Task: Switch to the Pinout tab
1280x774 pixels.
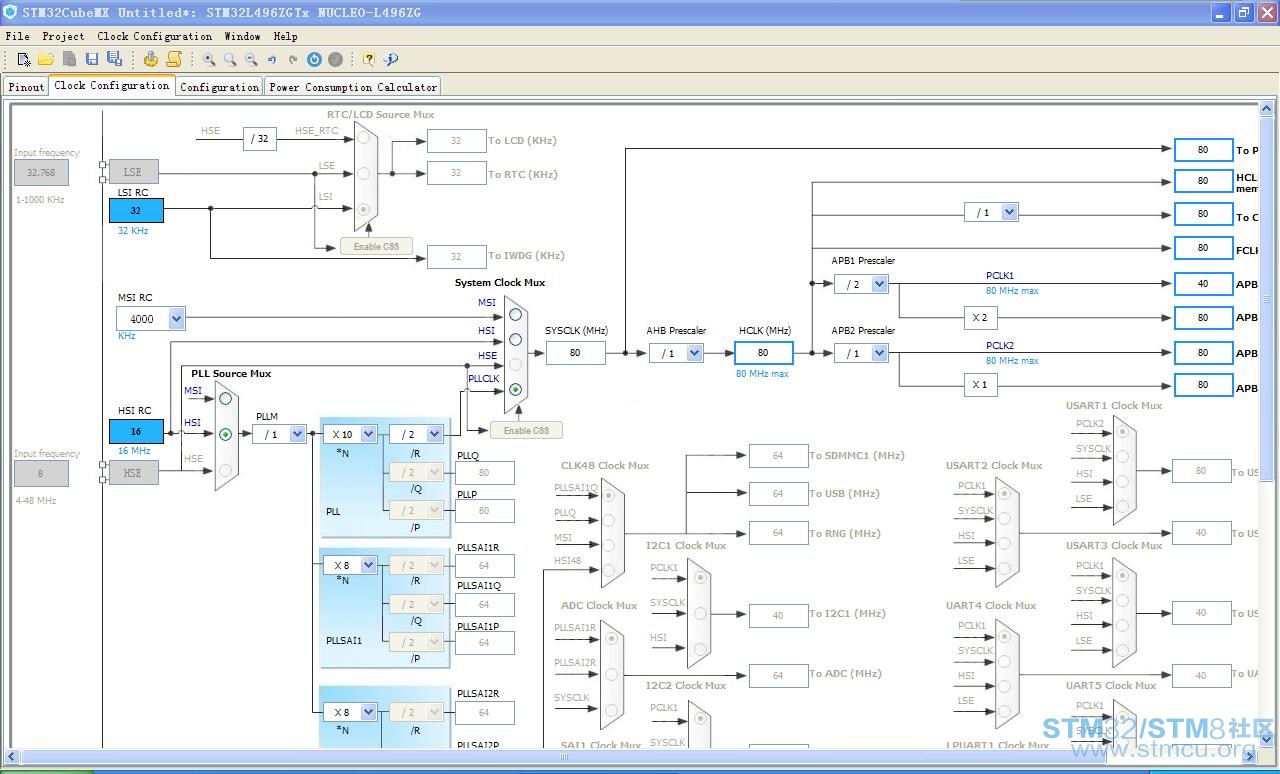Action: [x=26, y=87]
